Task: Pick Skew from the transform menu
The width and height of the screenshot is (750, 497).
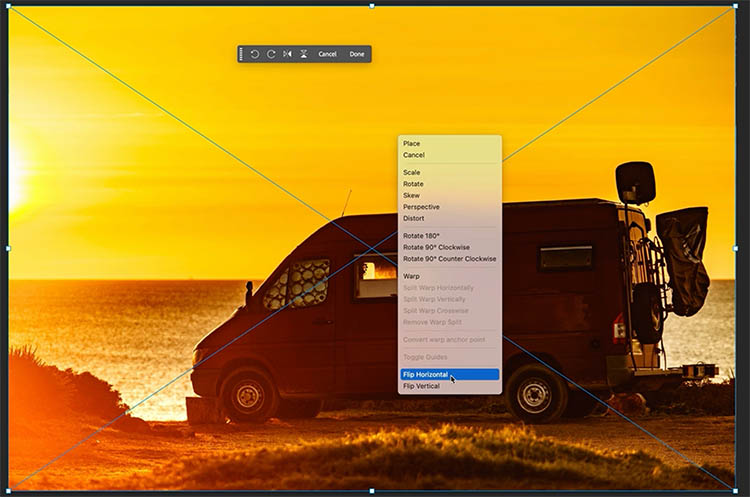Action: [x=412, y=195]
